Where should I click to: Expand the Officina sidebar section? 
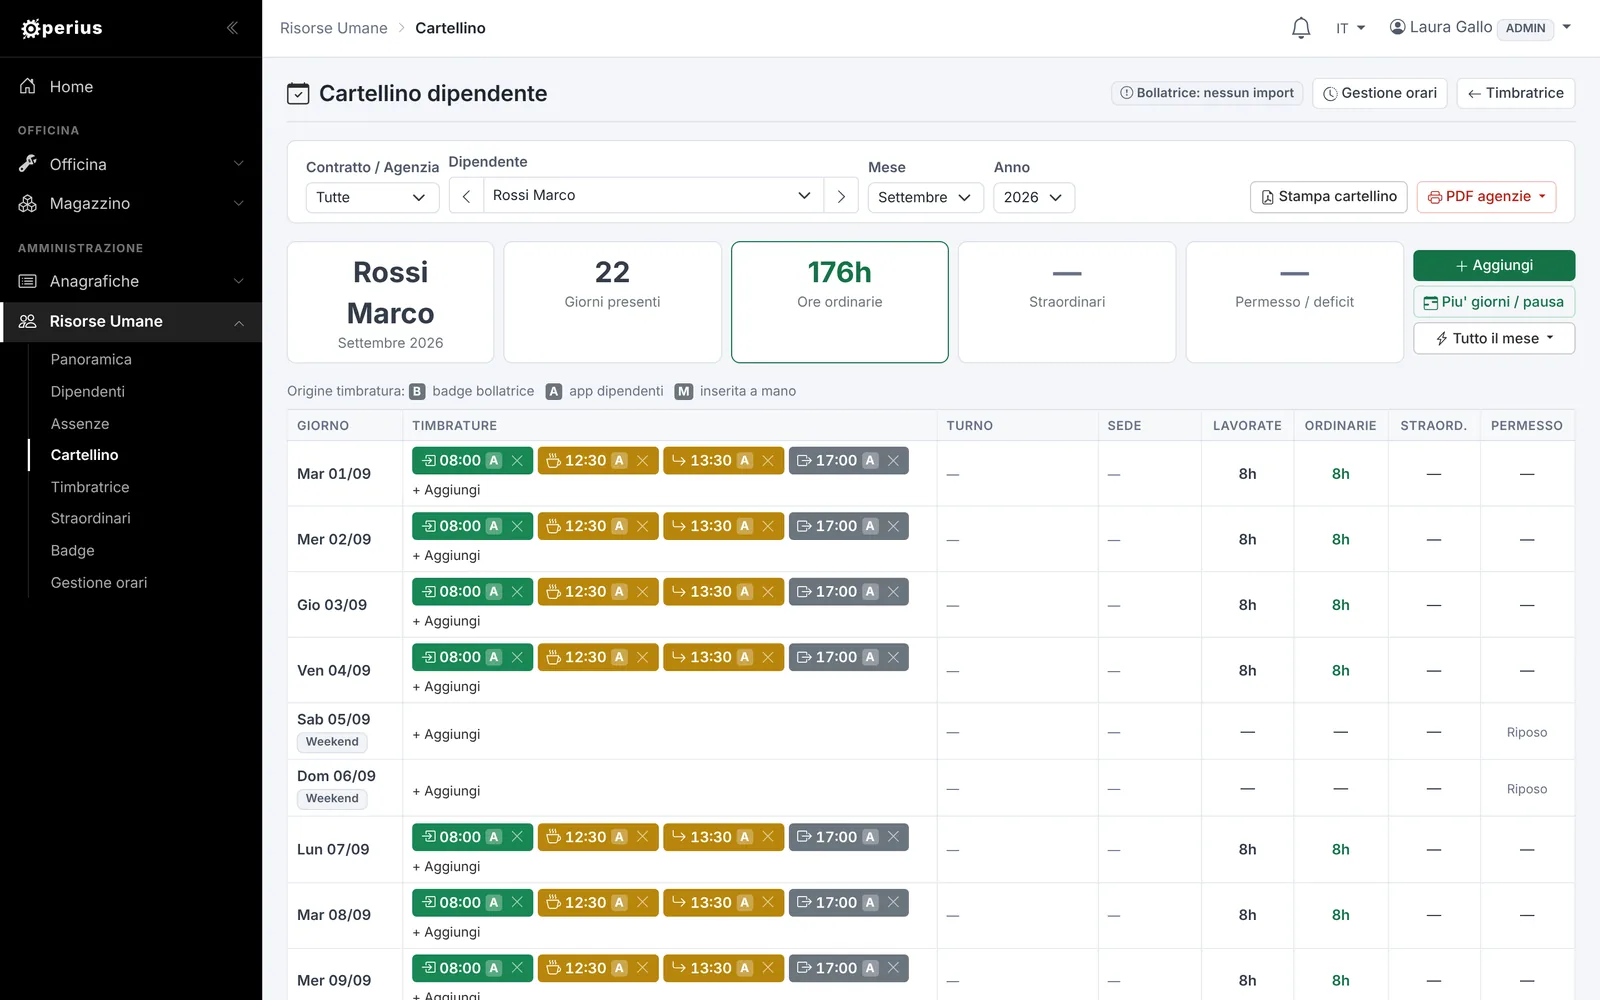pos(131,164)
